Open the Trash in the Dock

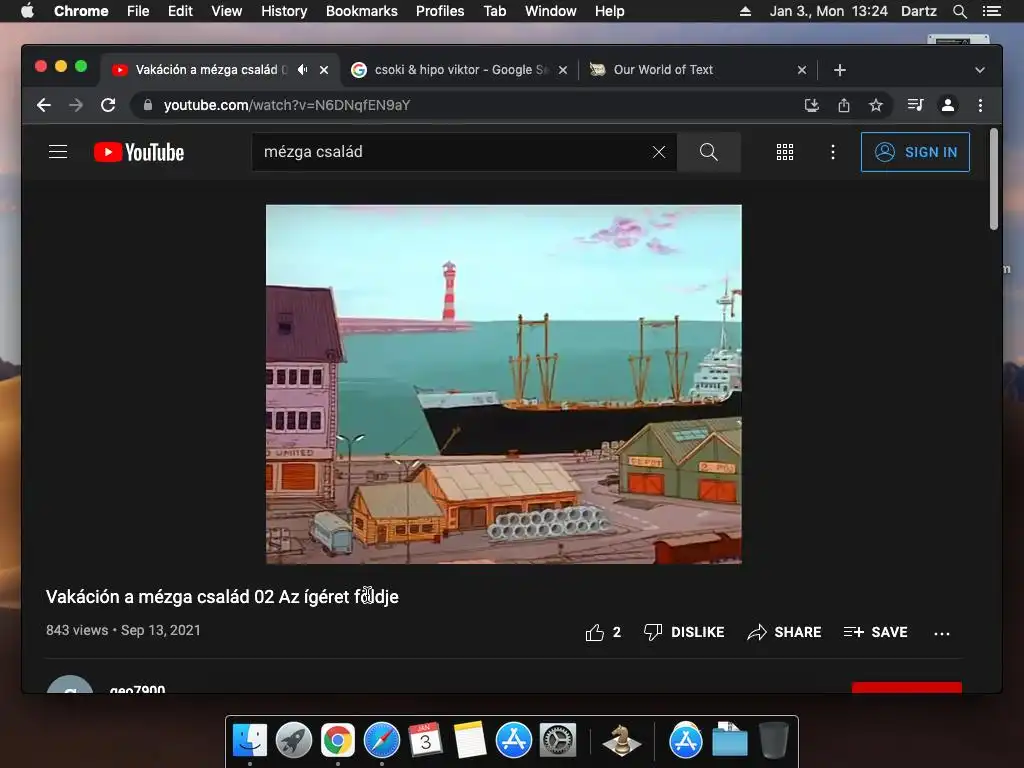coord(774,741)
